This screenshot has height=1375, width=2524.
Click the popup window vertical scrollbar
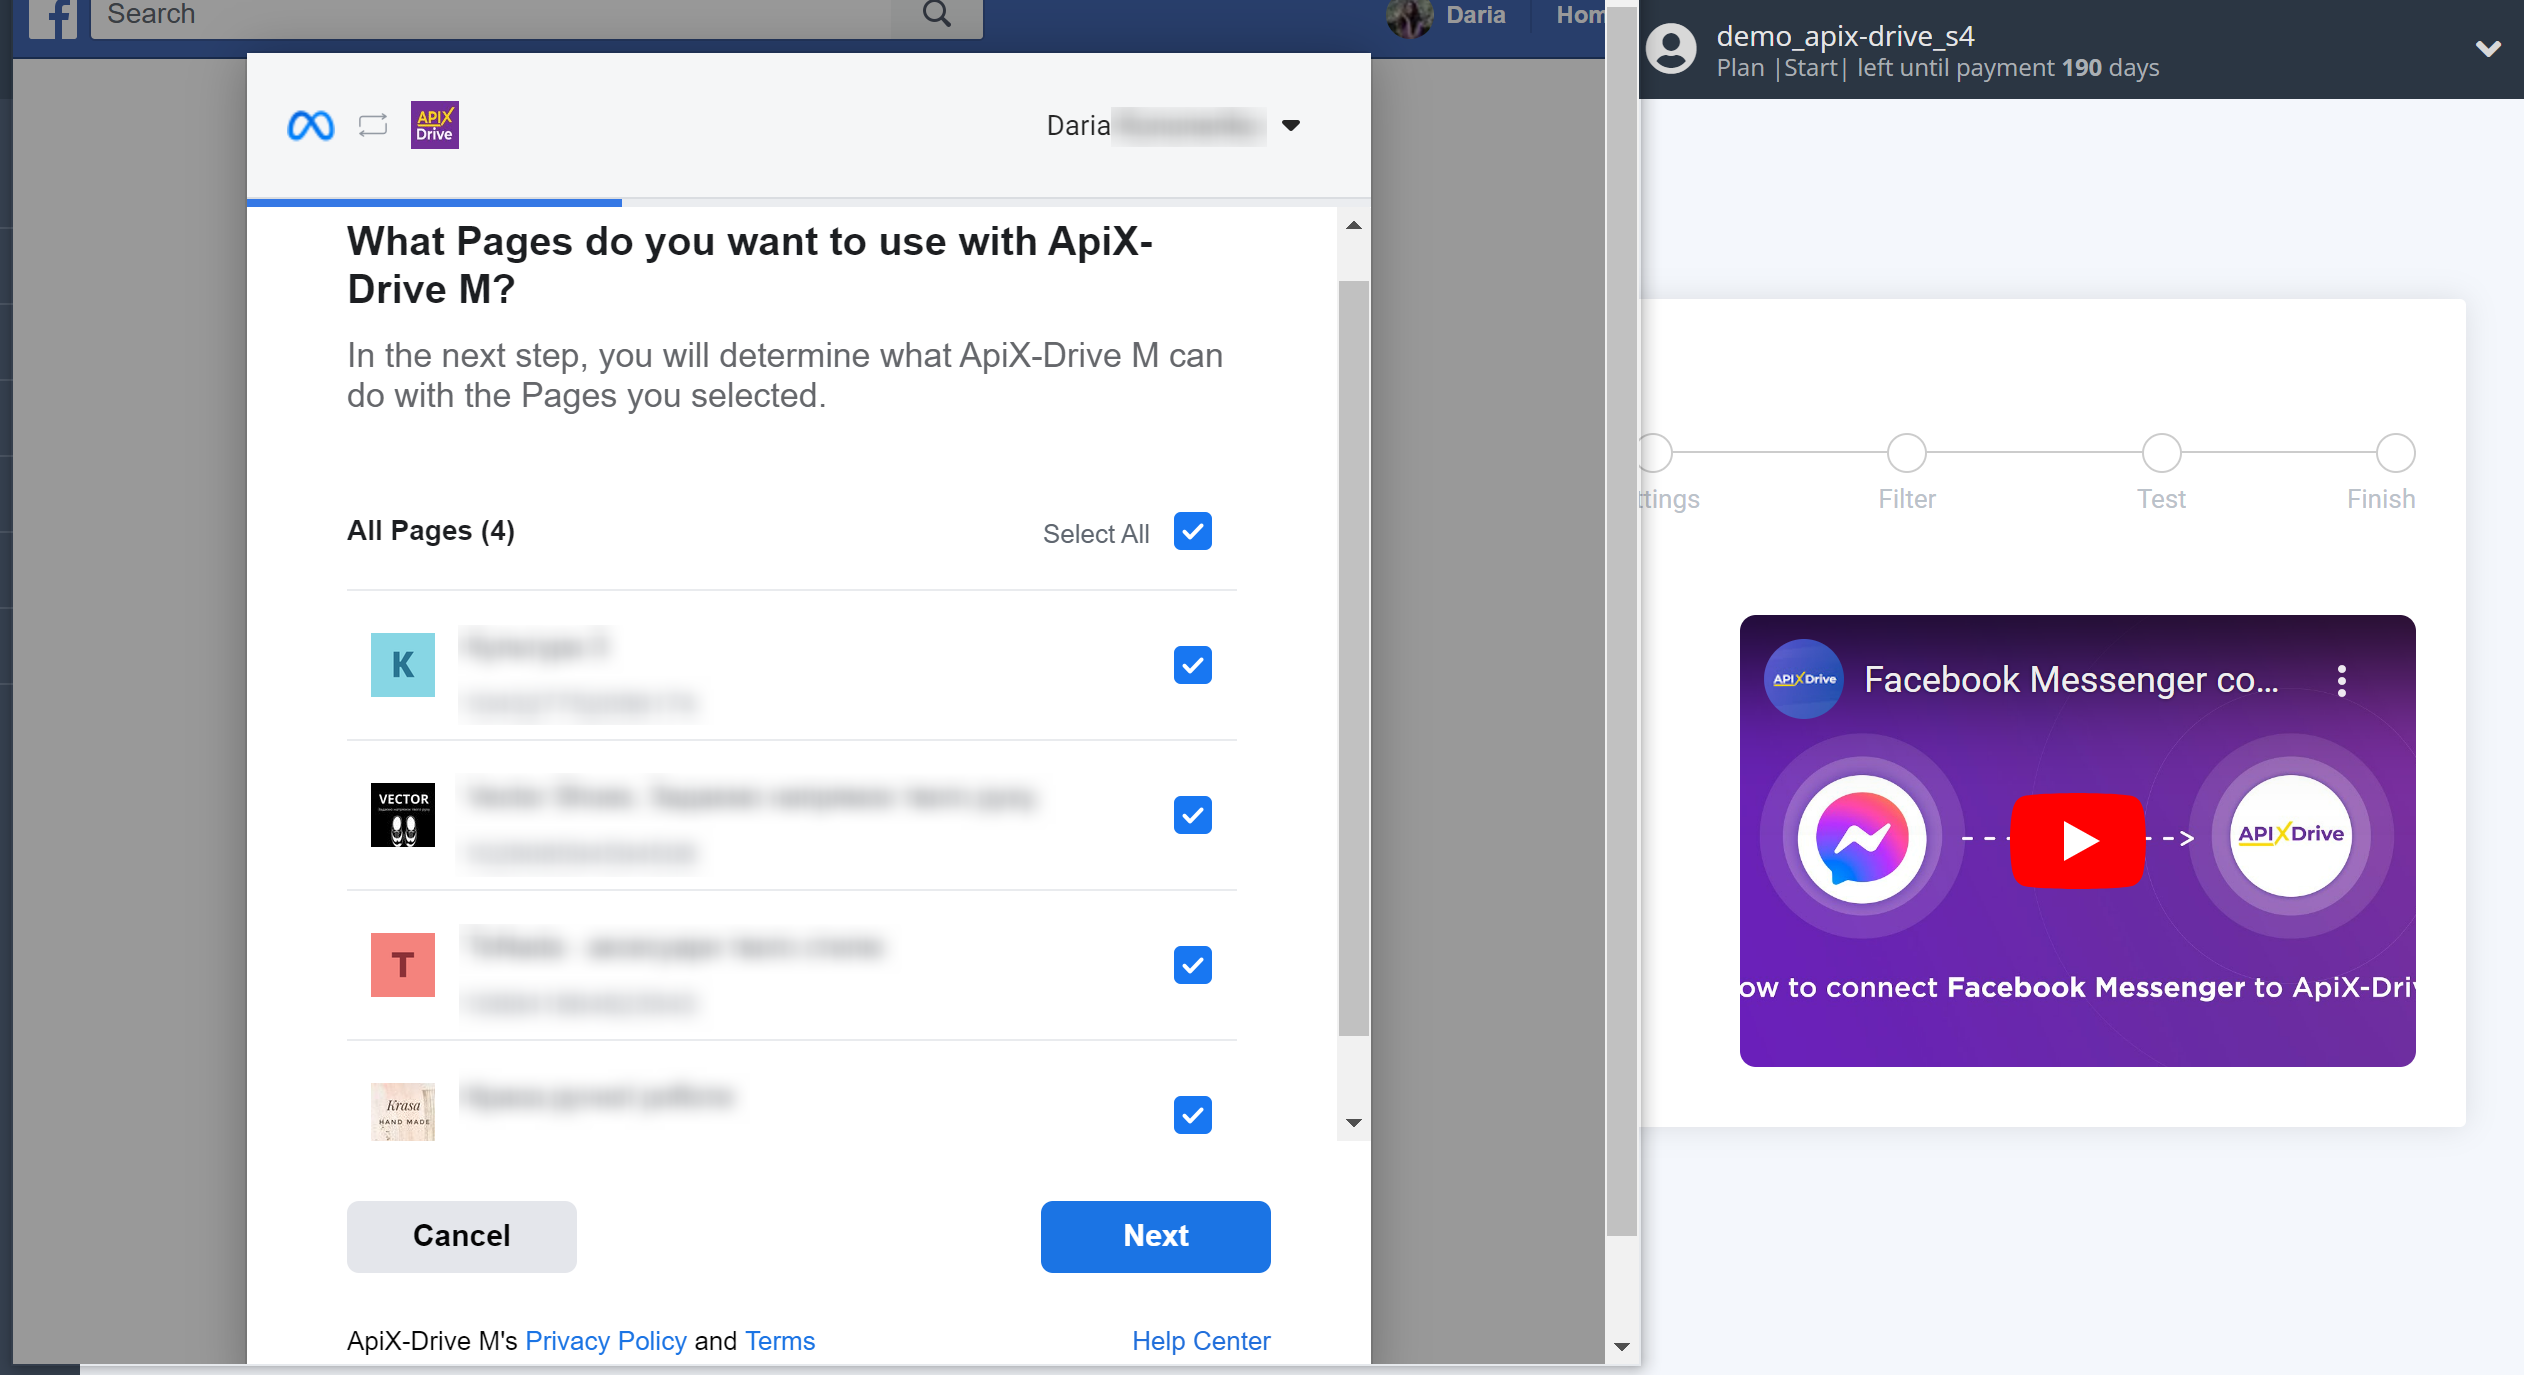point(1622,620)
